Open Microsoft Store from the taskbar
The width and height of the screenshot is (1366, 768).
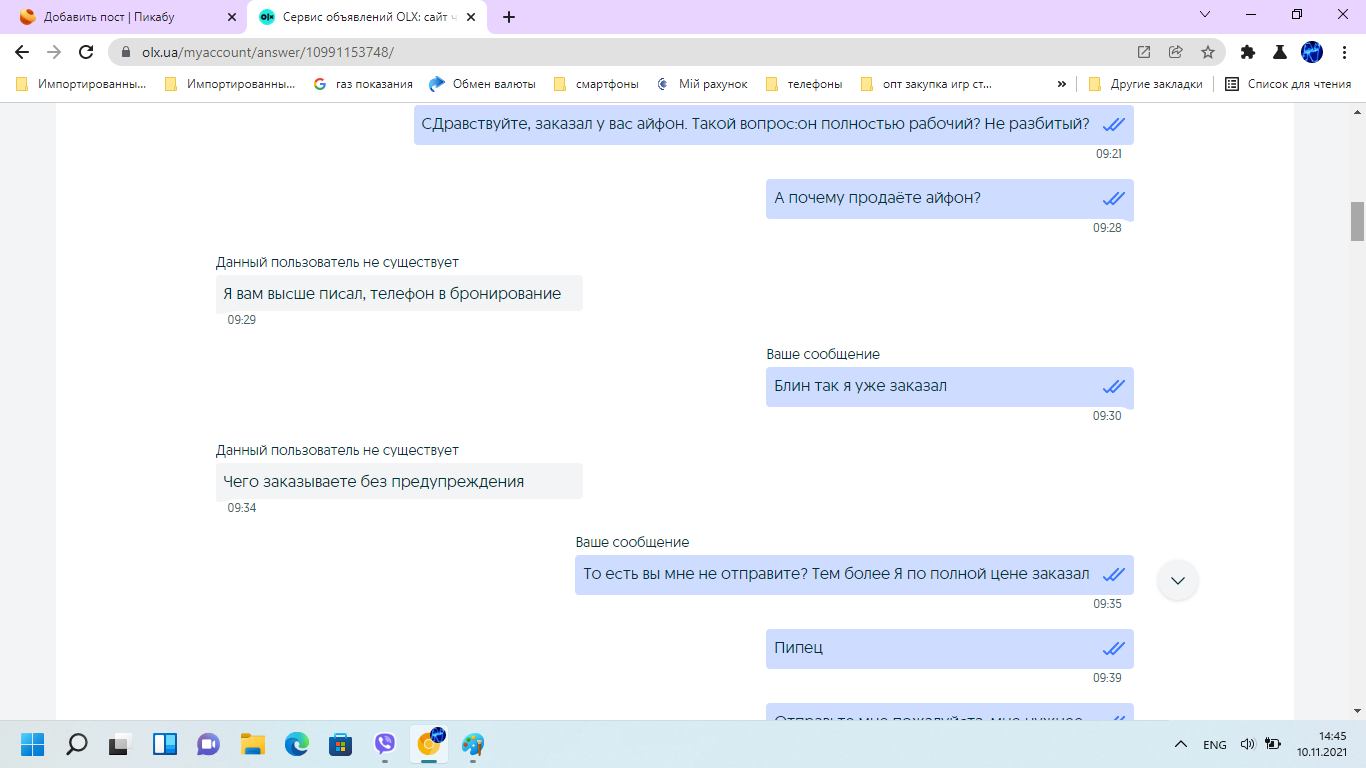tap(341, 744)
